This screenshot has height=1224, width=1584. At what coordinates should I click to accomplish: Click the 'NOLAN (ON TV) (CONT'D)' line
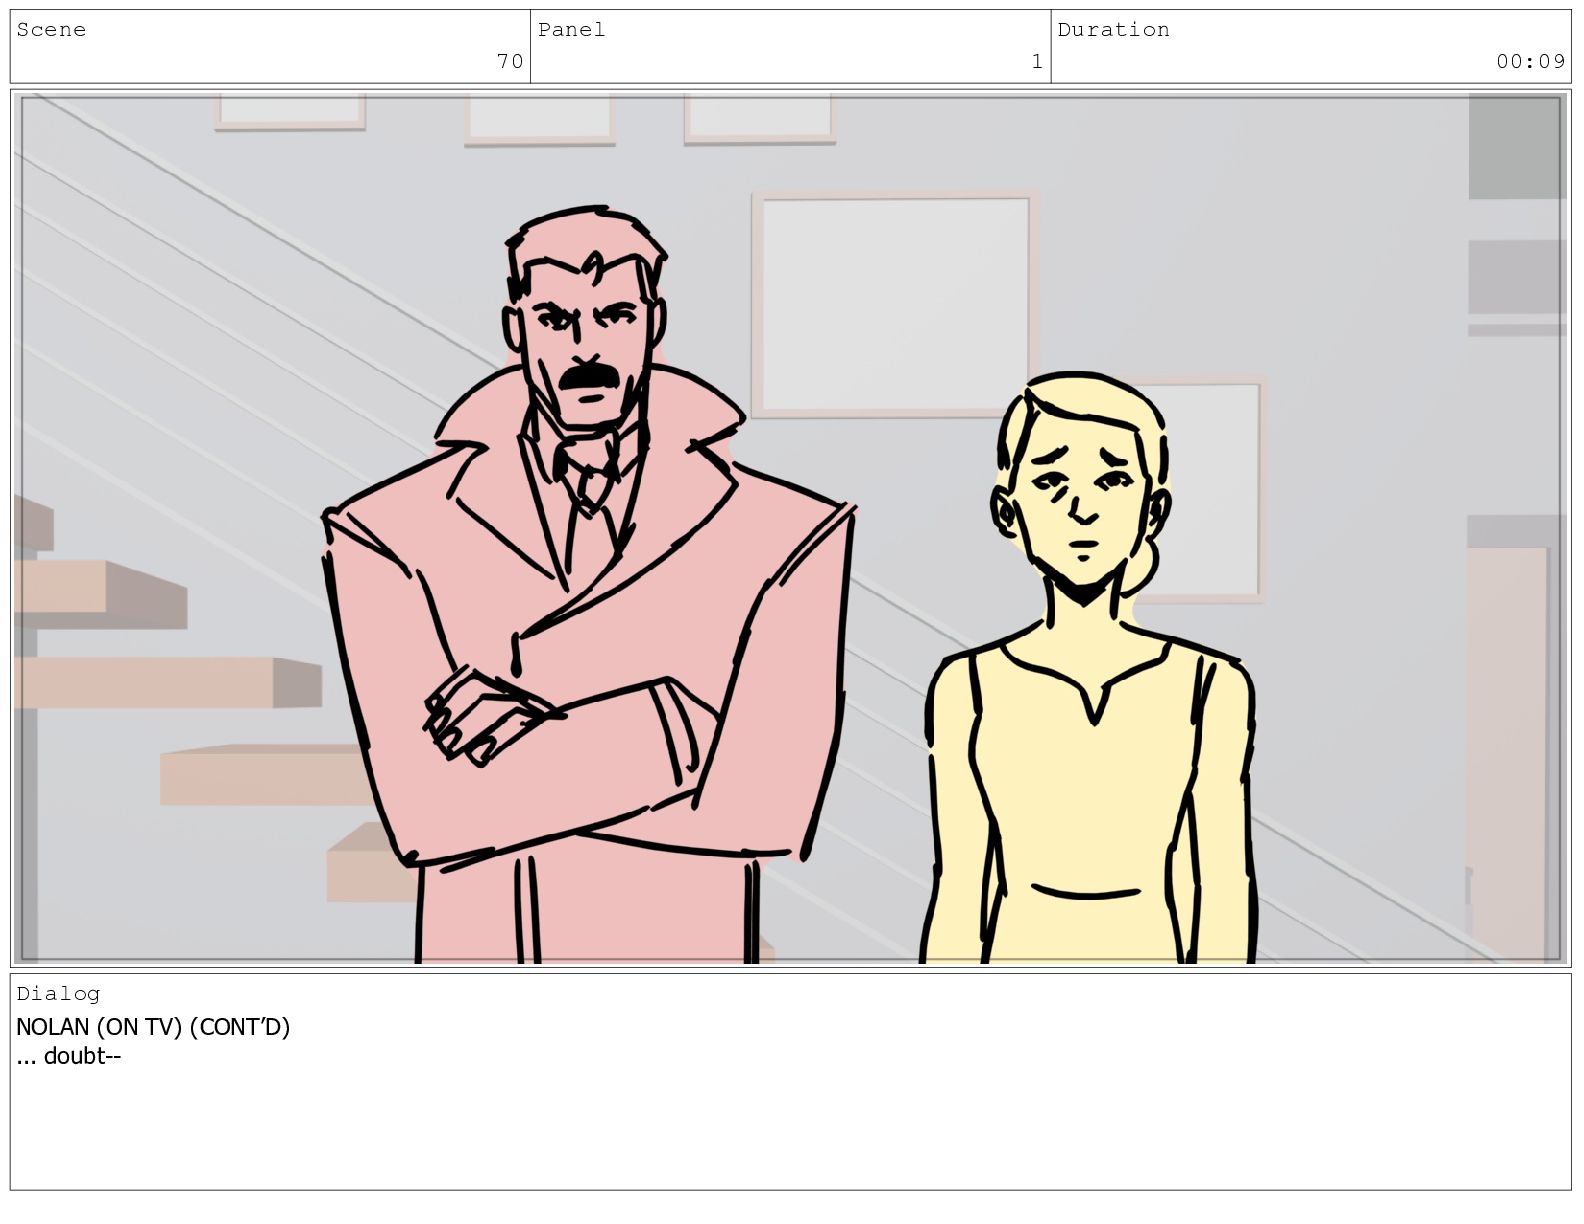153,1027
